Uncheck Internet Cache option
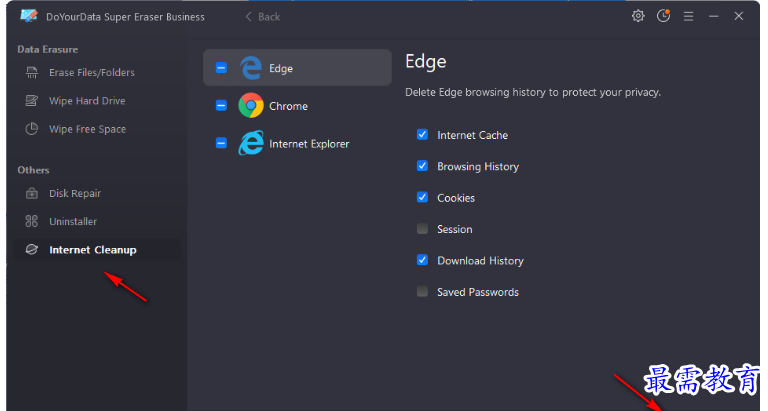768x411 pixels. click(x=422, y=135)
